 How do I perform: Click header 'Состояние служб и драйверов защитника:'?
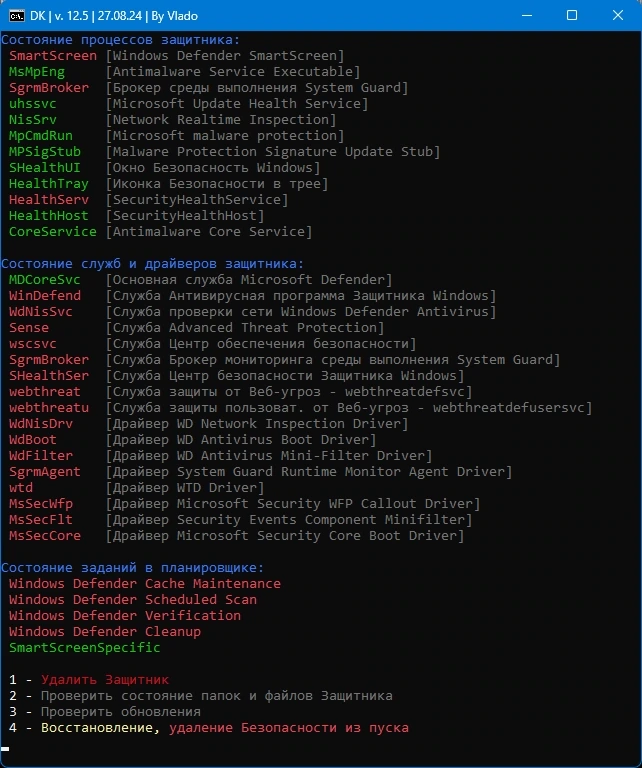click(x=152, y=264)
